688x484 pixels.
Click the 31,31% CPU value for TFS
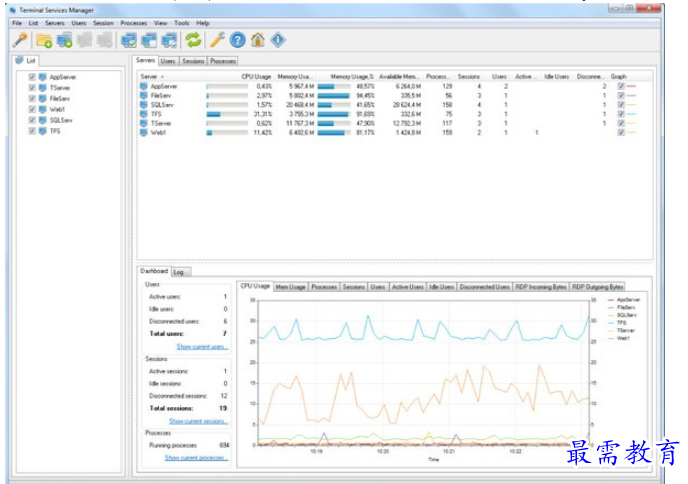[x=263, y=114]
